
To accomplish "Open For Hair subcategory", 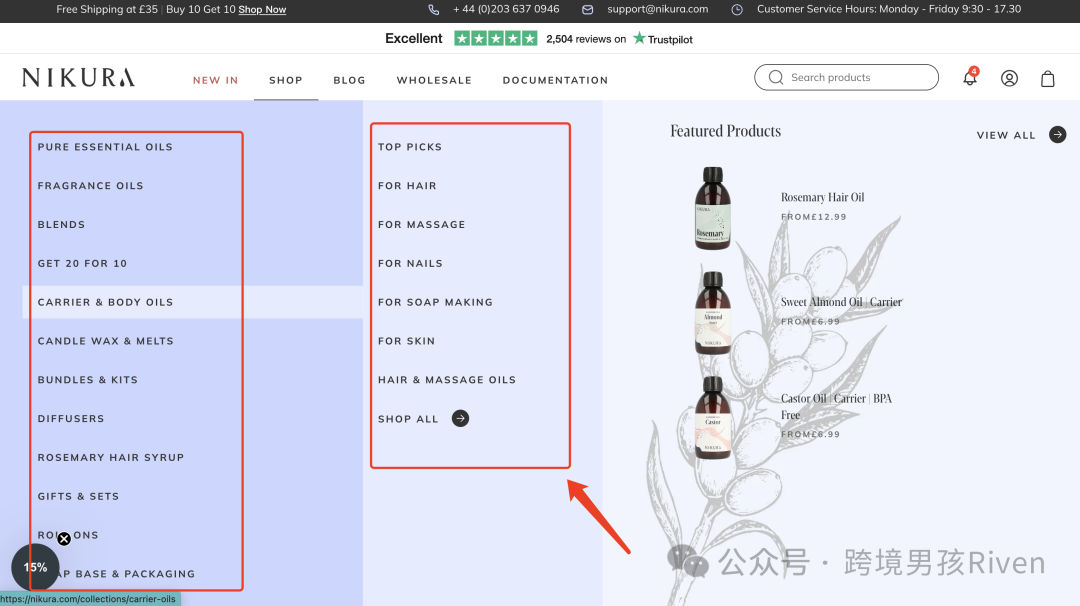I will click(x=407, y=185).
